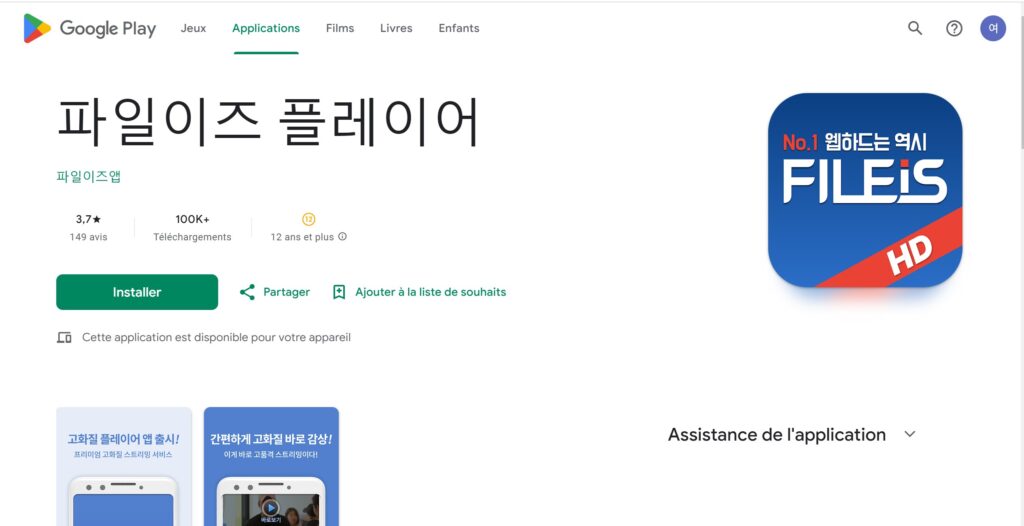This screenshot has width=1024, height=526.
Task: Open the Google Play home logo
Action: tap(89, 29)
